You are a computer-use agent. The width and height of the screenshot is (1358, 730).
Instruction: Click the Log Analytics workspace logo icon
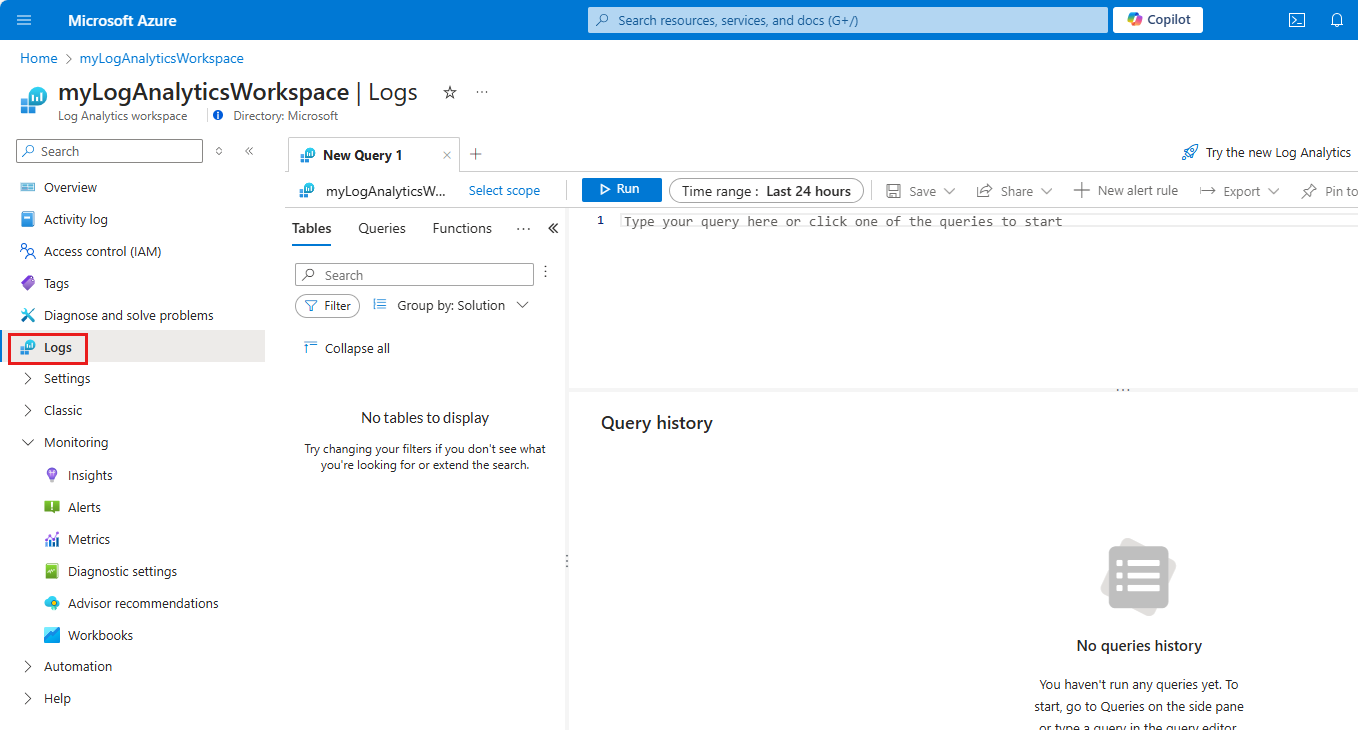click(x=33, y=99)
